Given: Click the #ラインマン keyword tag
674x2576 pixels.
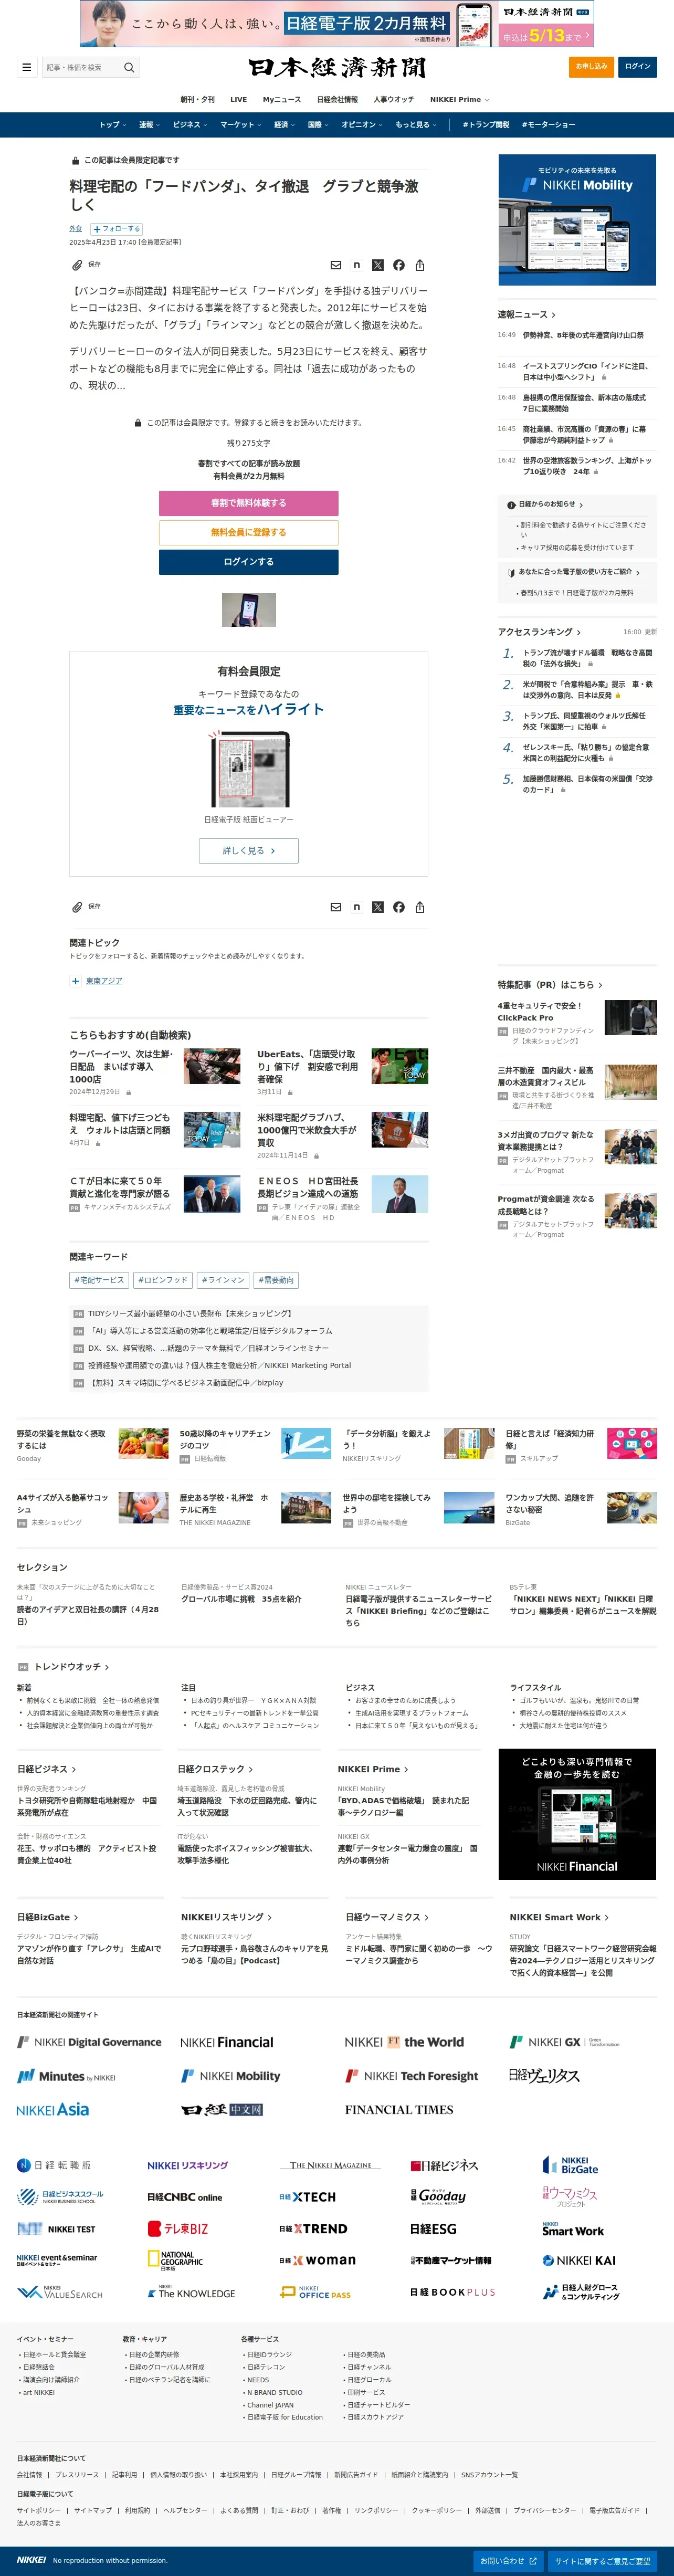Looking at the screenshot, I should click(223, 1280).
